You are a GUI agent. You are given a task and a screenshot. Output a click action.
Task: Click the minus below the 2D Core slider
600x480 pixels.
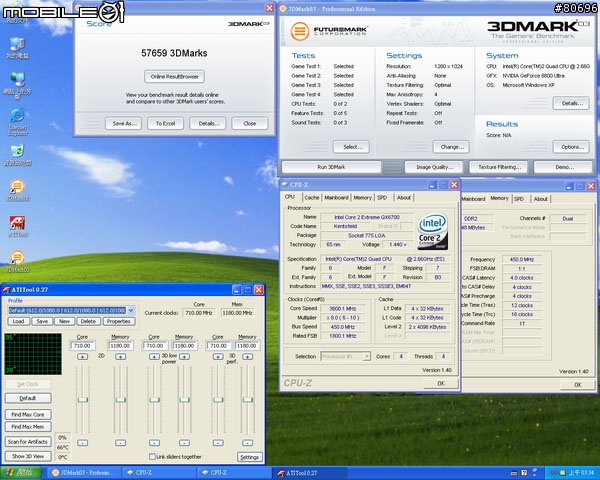[82, 442]
